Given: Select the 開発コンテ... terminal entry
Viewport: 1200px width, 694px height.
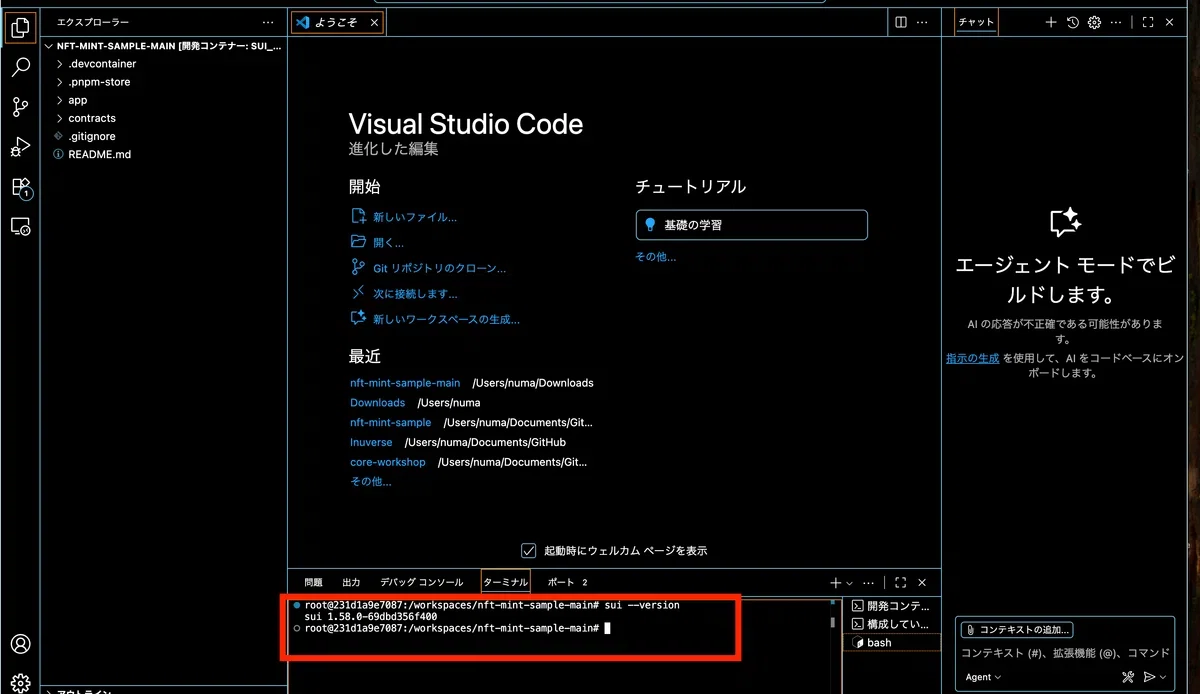Looking at the screenshot, I should click(892, 606).
